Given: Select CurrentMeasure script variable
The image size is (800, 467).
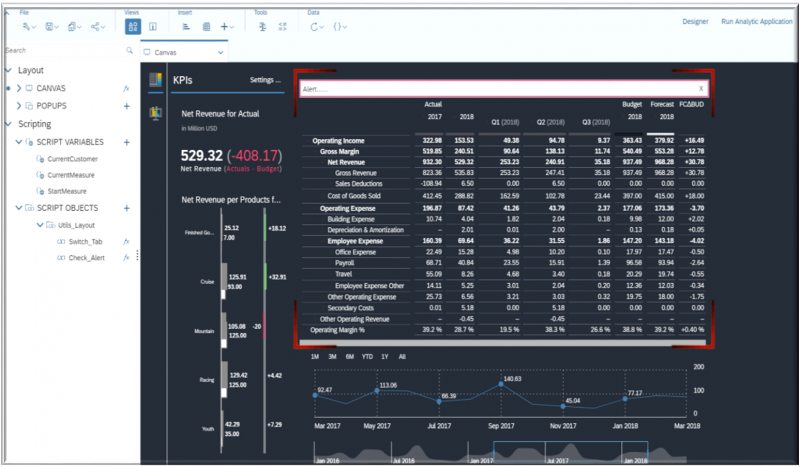Looking at the screenshot, I should [x=71, y=175].
